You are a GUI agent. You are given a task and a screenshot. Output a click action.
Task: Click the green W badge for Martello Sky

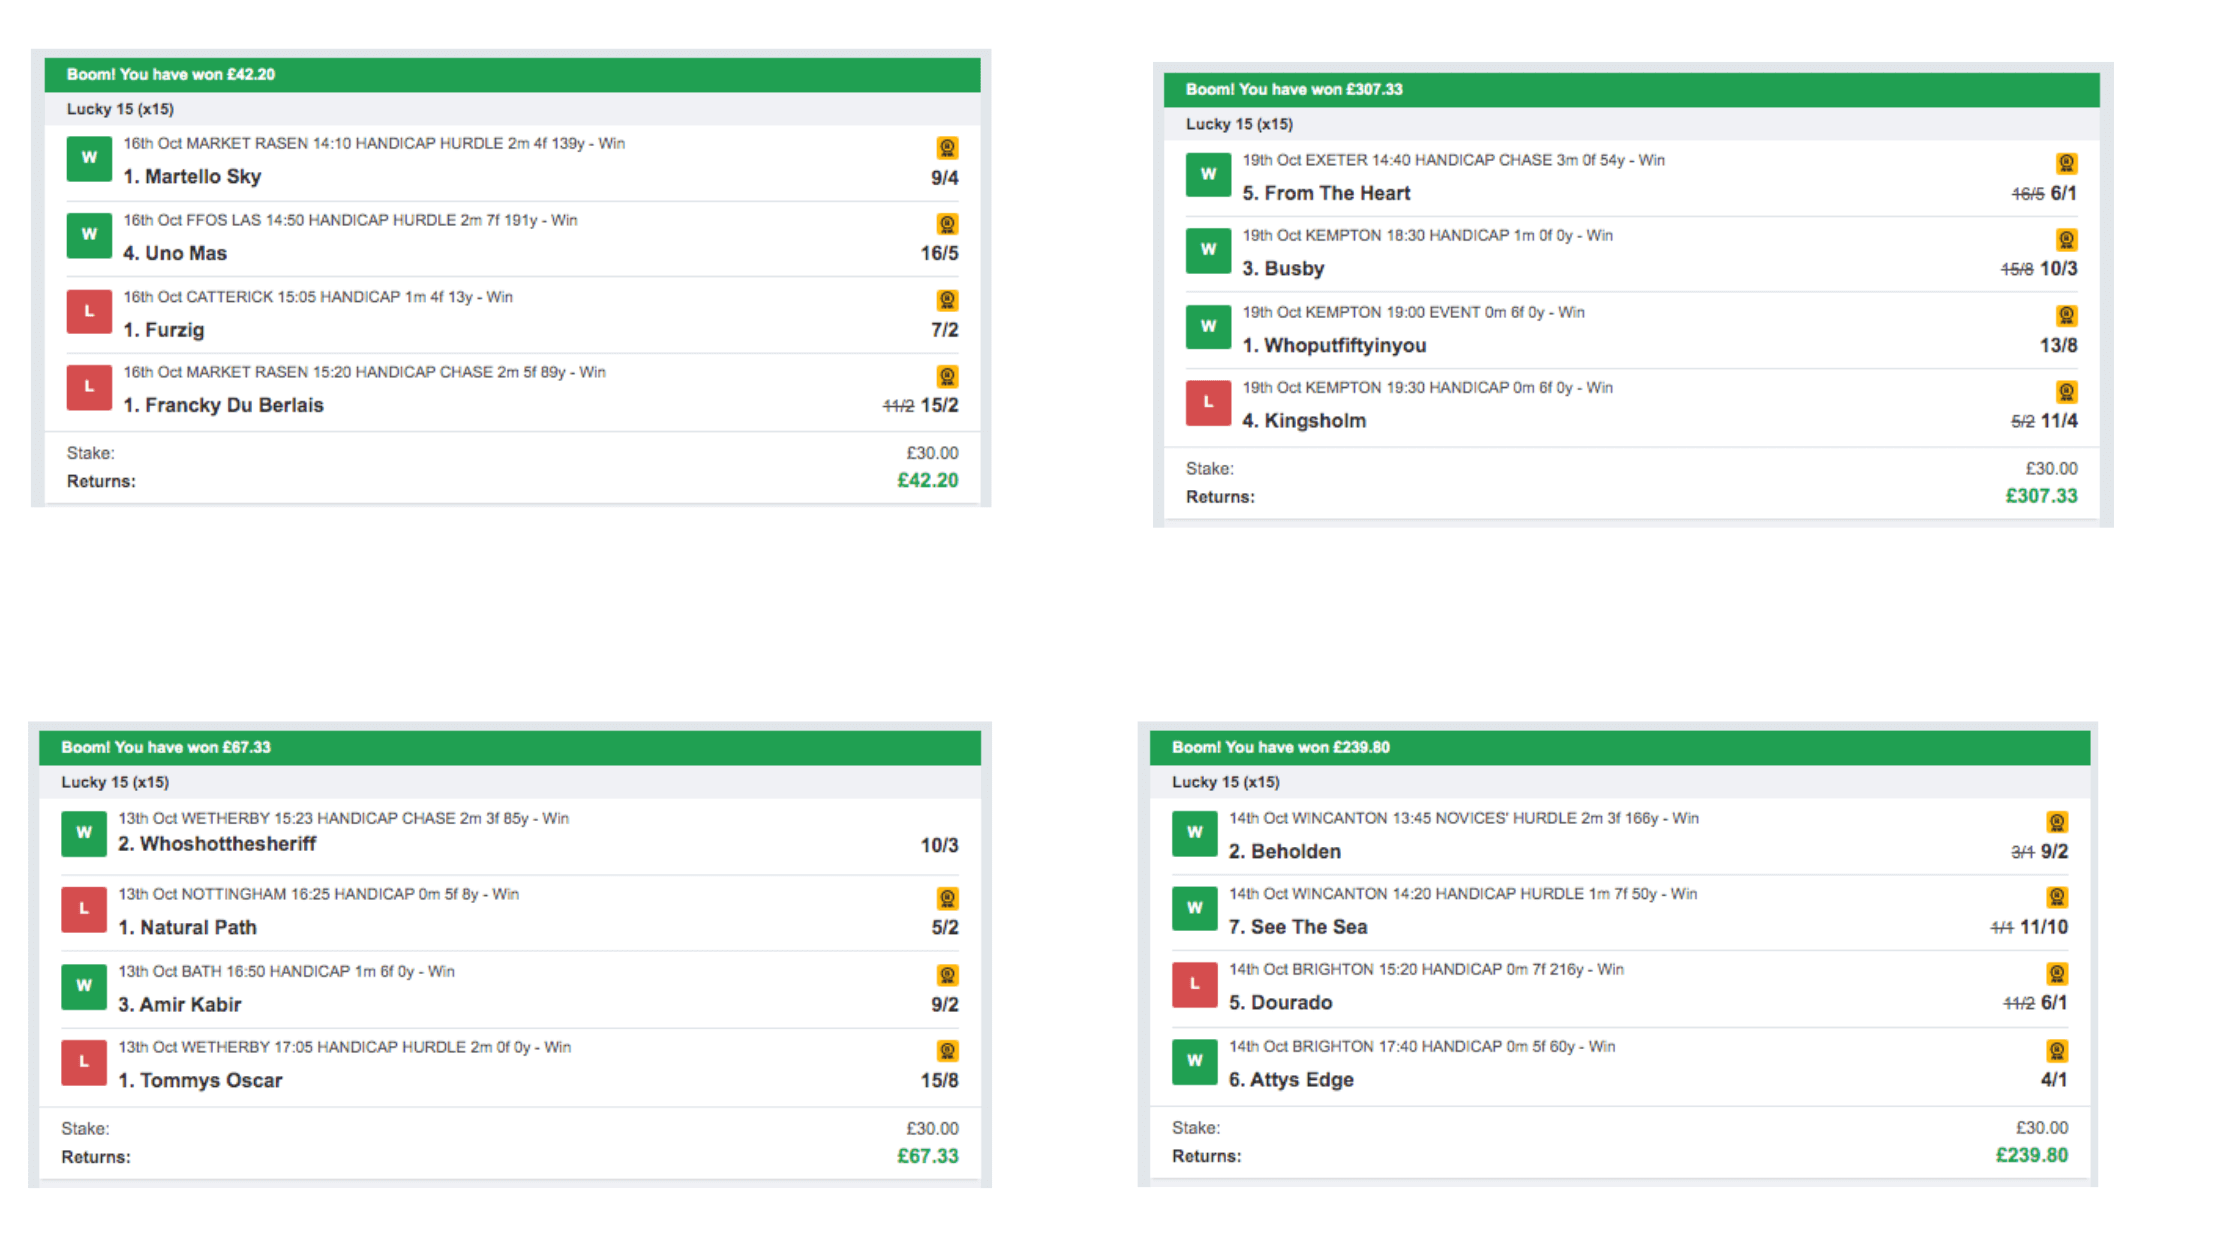[89, 158]
